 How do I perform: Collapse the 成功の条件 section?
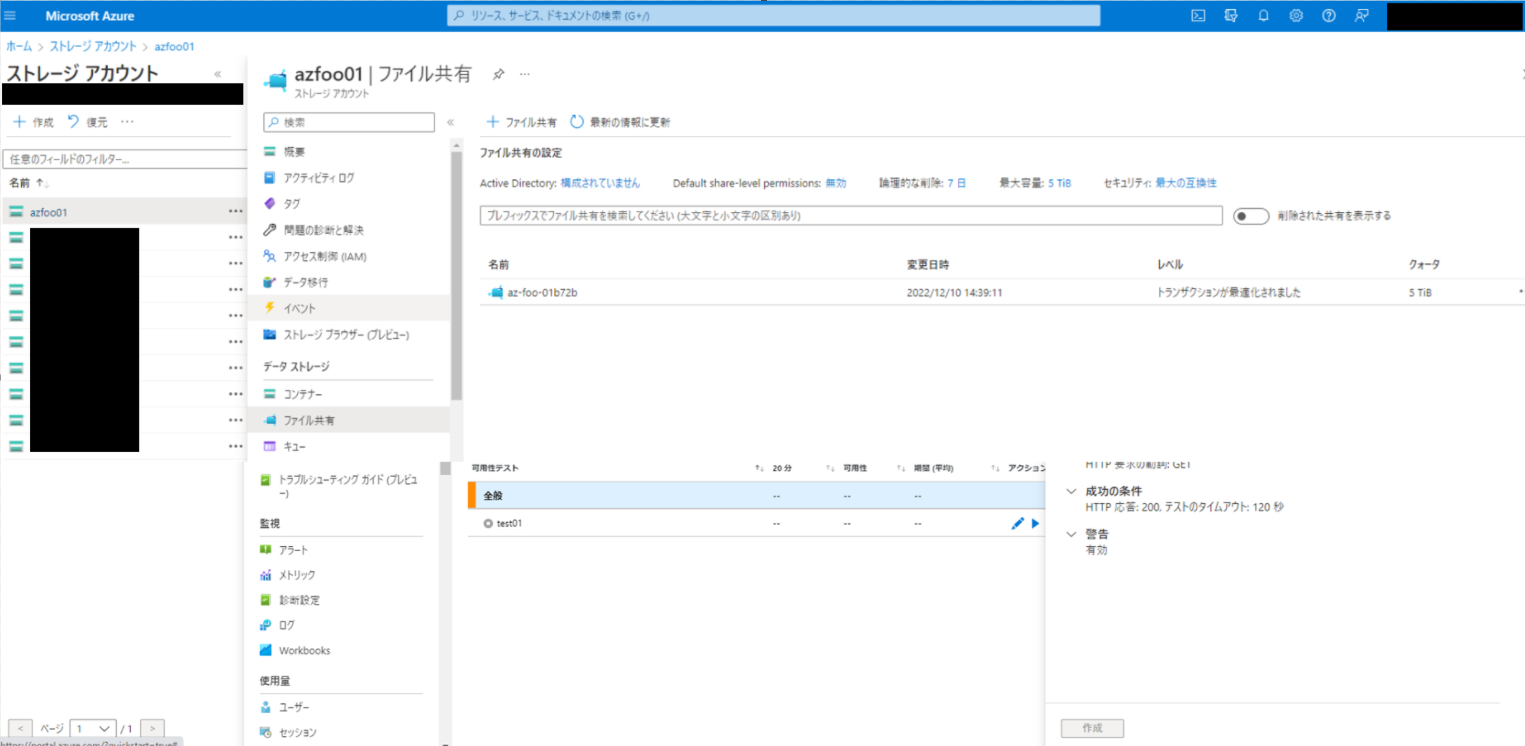pos(1071,491)
